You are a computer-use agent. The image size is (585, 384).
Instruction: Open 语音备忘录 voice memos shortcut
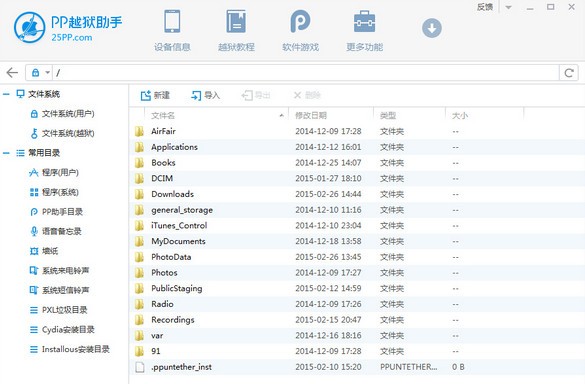click(x=56, y=231)
